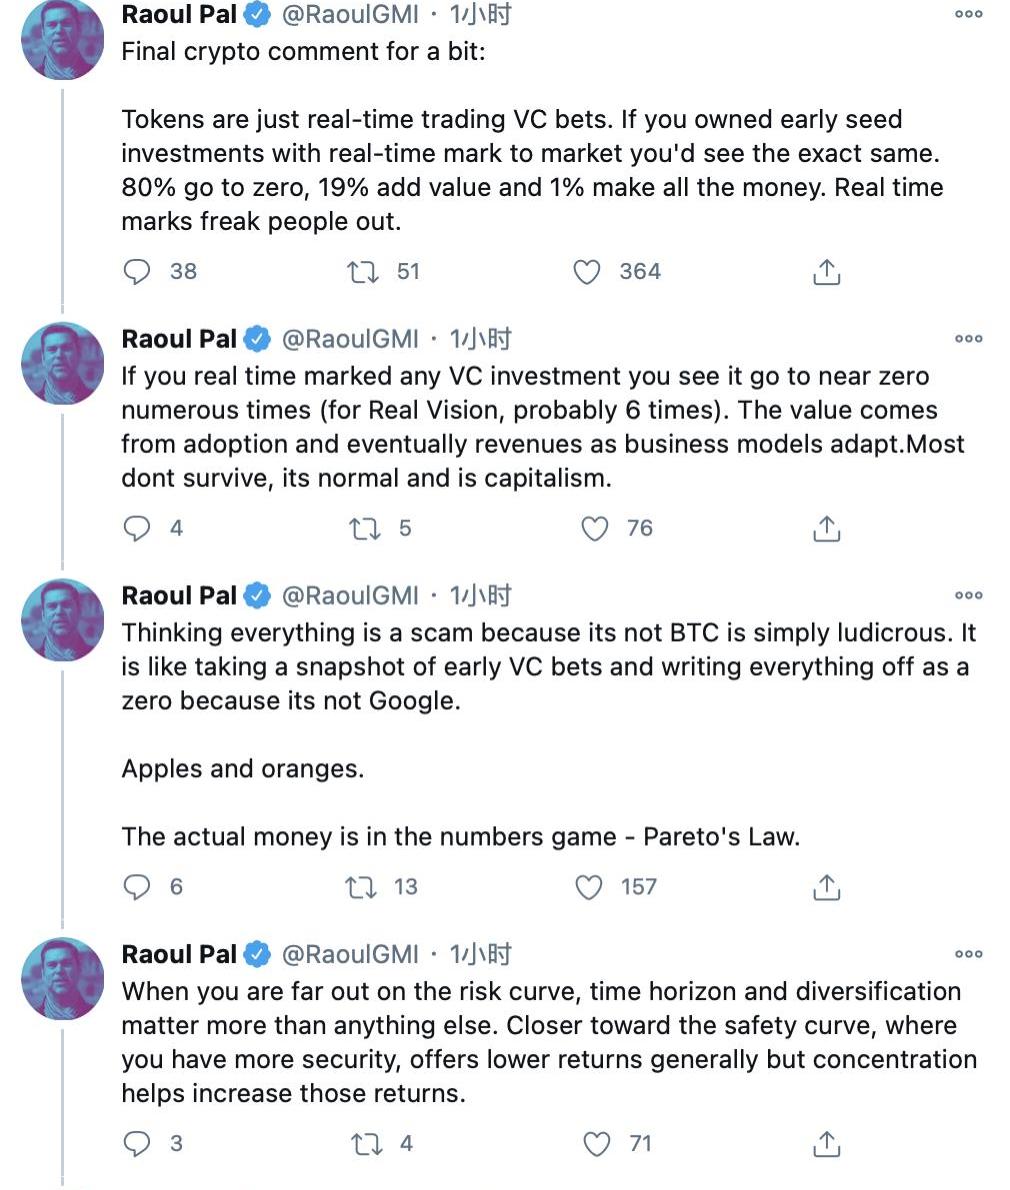This screenshot has width=1010, height=1190.
Task: Share the 'Final crypto comment' tweet
Action: pos(826,272)
